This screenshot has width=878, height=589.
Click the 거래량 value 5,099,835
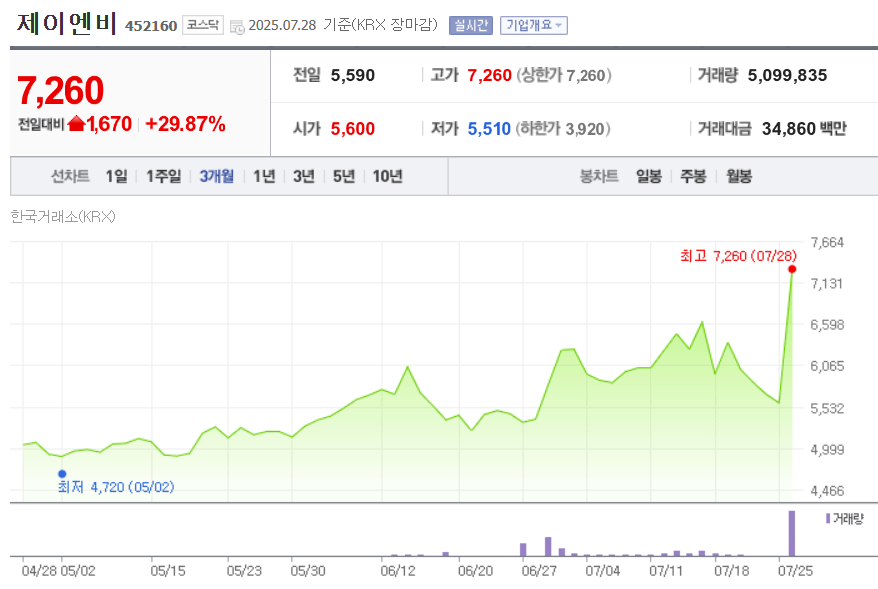[787, 75]
